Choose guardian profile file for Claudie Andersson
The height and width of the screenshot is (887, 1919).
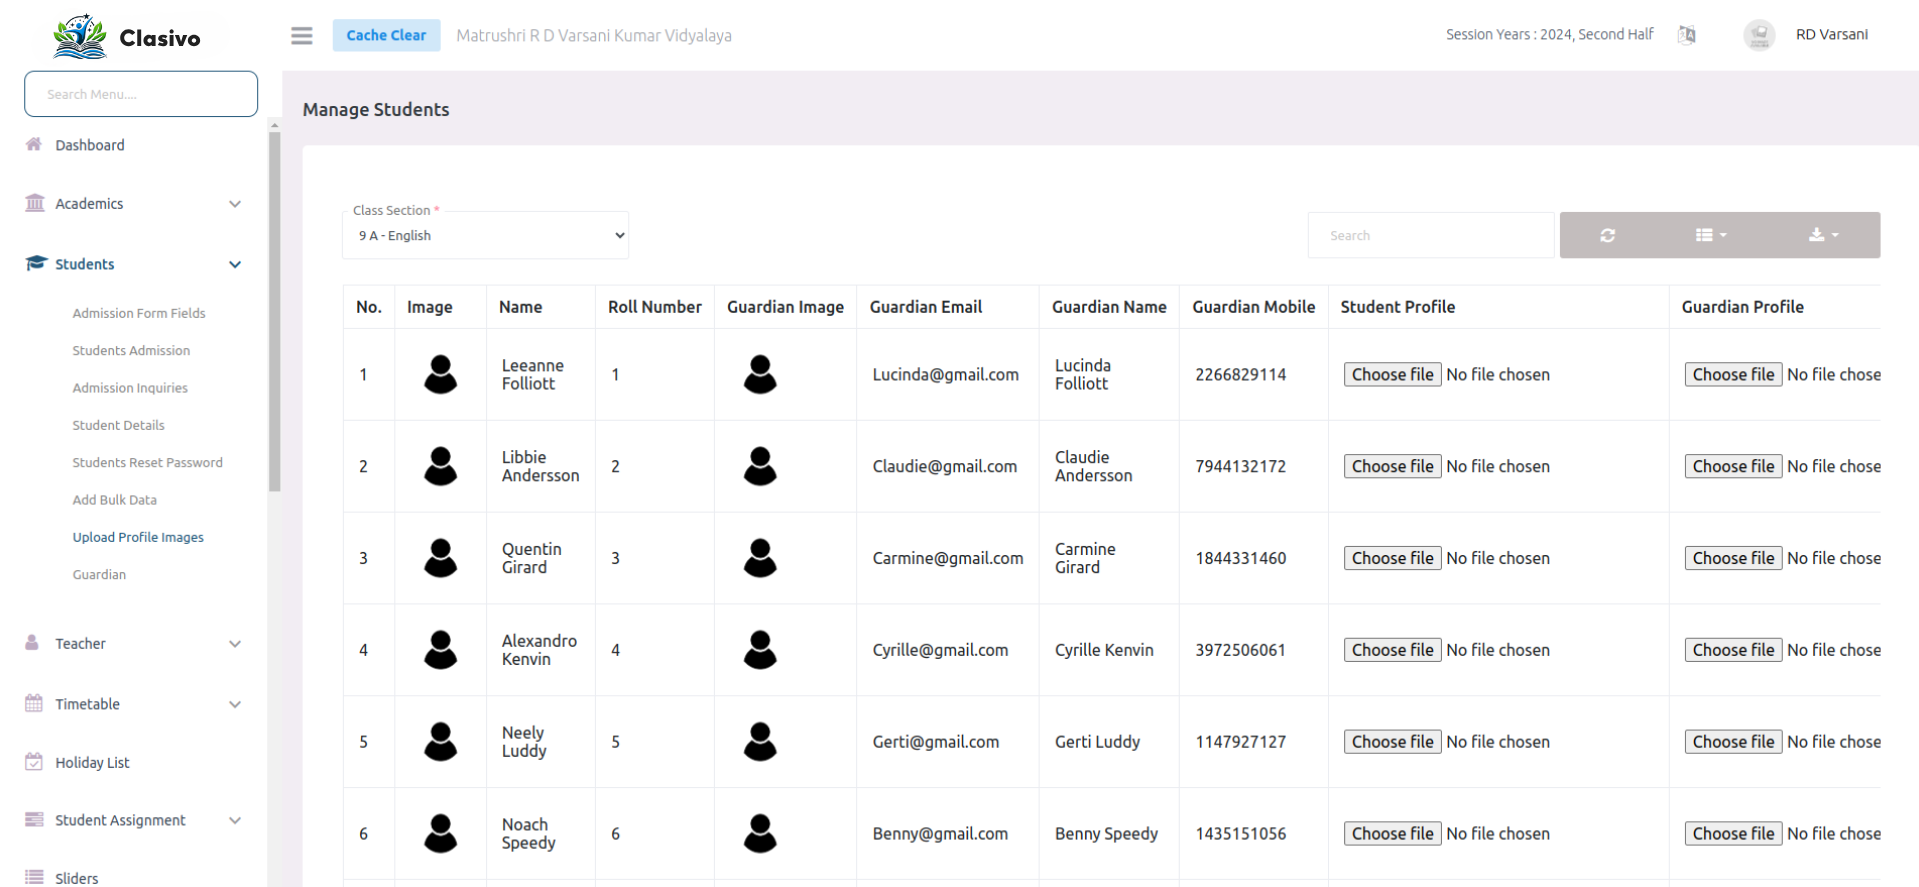[x=1733, y=466]
